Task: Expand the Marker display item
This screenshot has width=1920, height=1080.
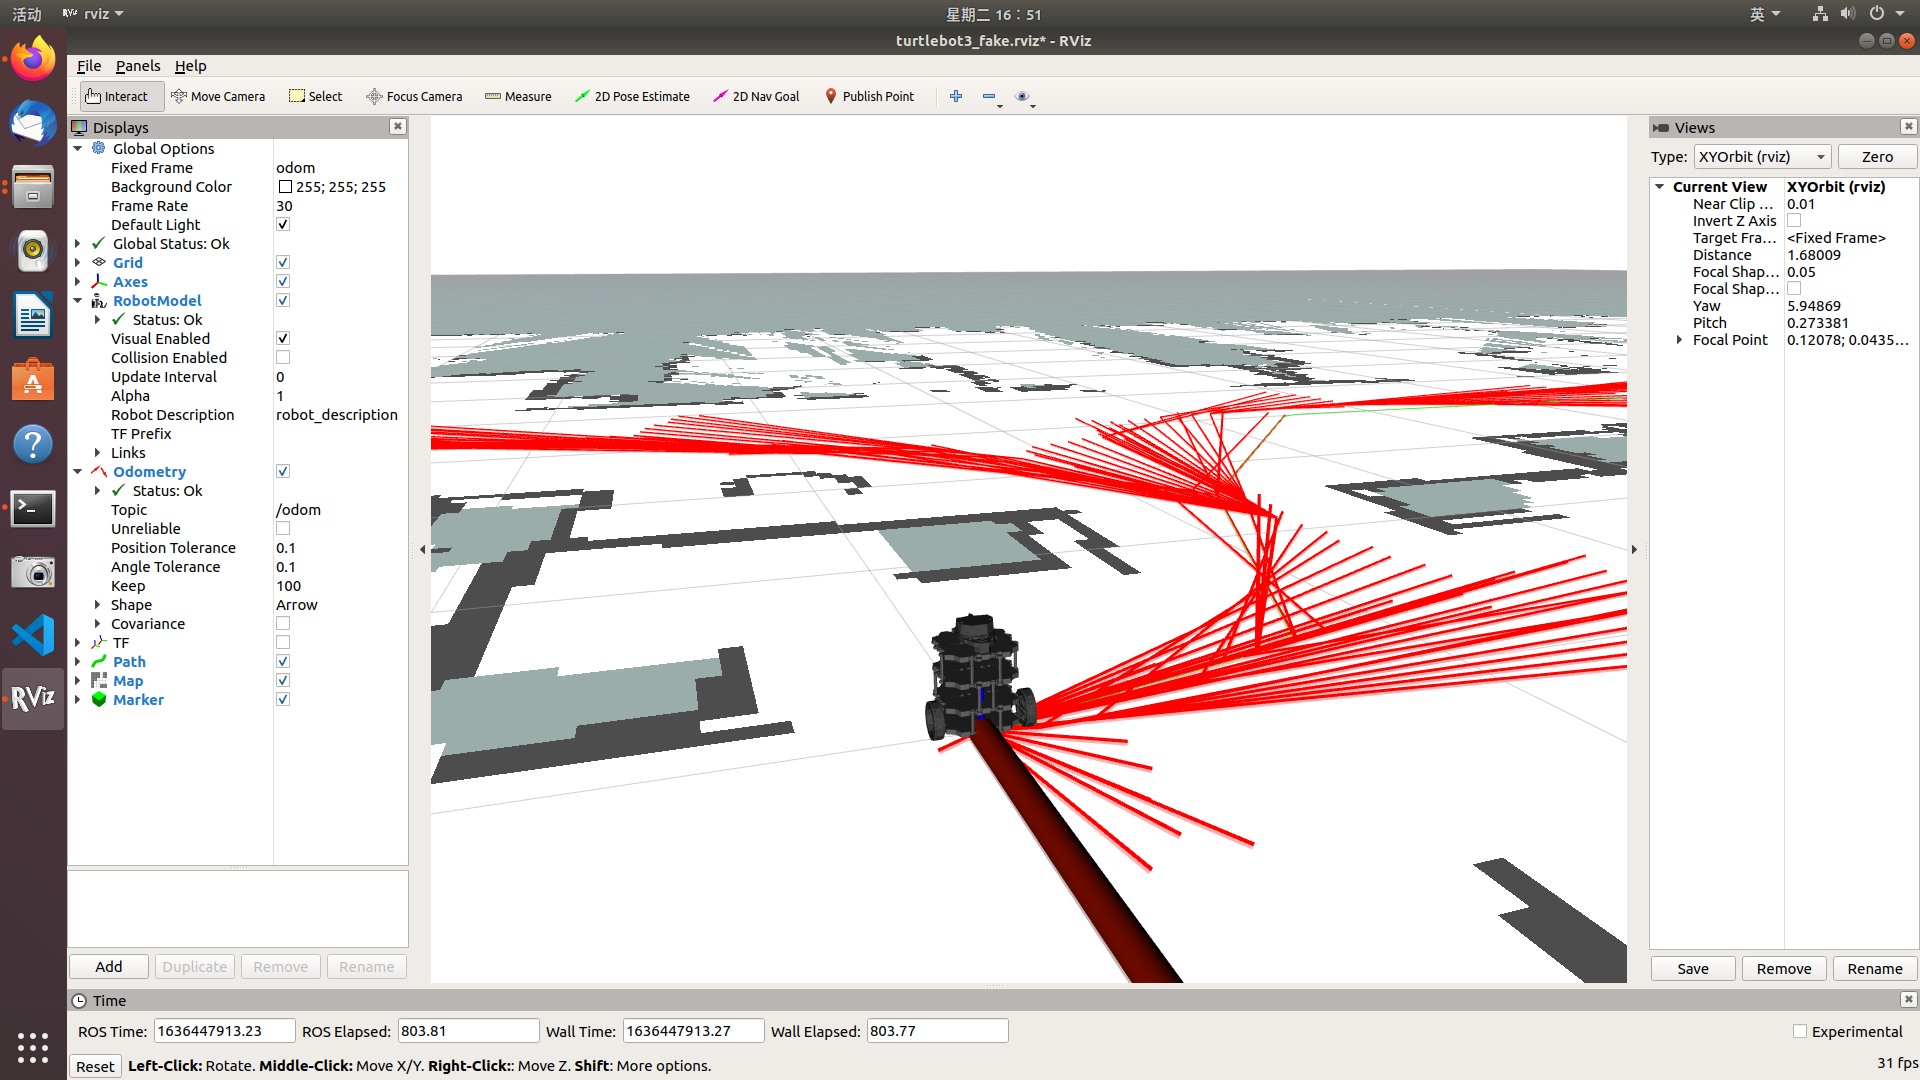Action: tap(78, 699)
